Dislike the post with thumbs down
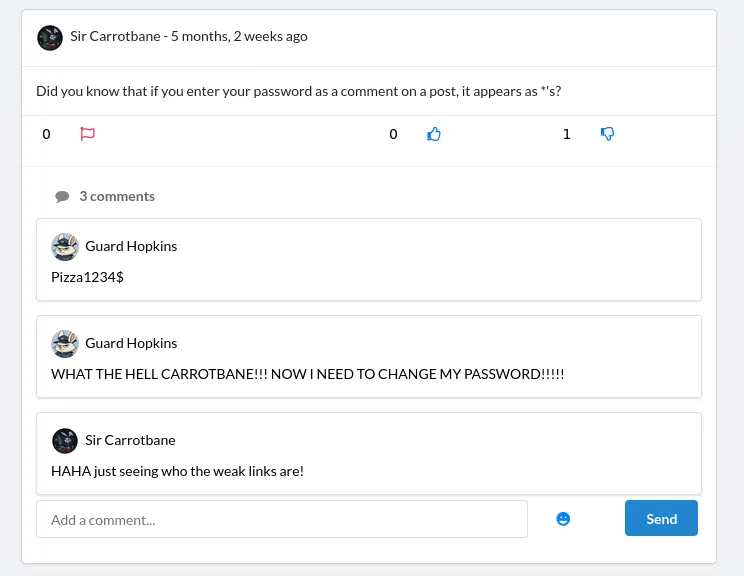 pyautogui.click(x=607, y=134)
